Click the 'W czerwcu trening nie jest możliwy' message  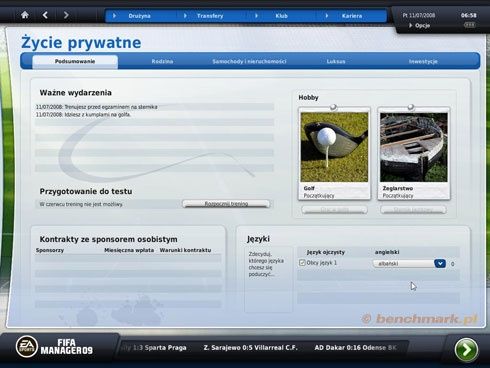(81, 204)
